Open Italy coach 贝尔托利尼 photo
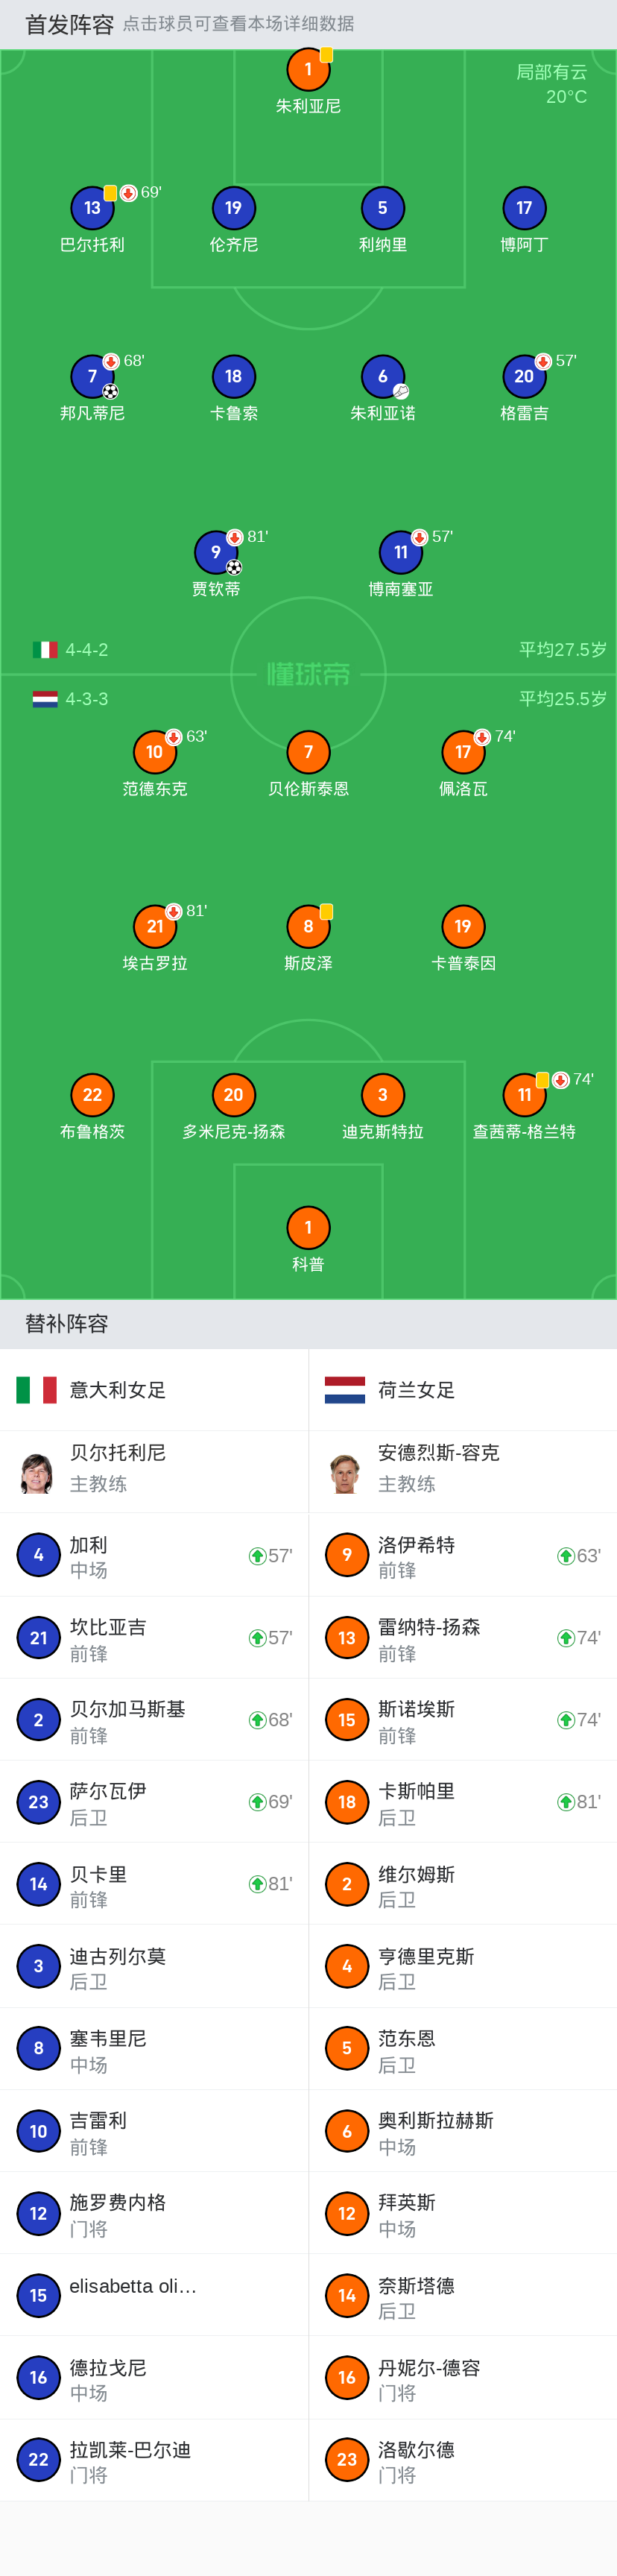 pos(37,1472)
